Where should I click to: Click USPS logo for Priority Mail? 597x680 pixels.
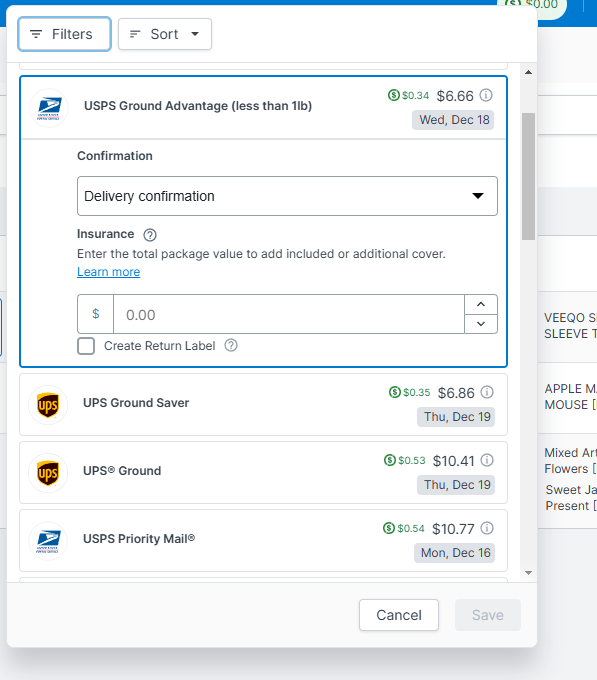48,541
